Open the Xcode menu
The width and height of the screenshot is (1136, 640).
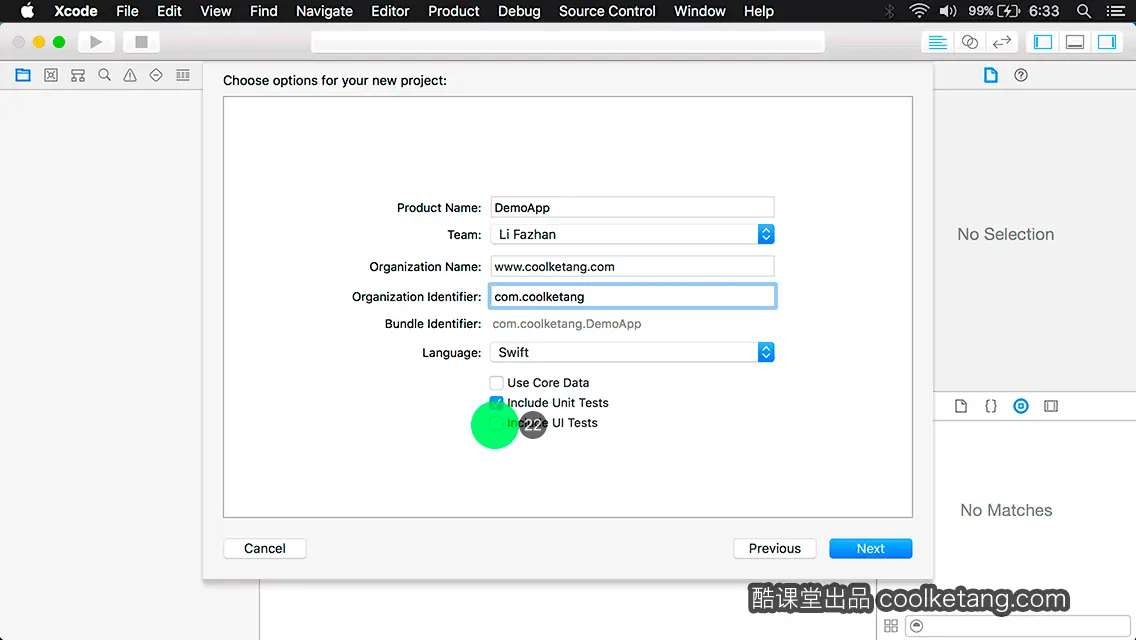click(x=75, y=11)
